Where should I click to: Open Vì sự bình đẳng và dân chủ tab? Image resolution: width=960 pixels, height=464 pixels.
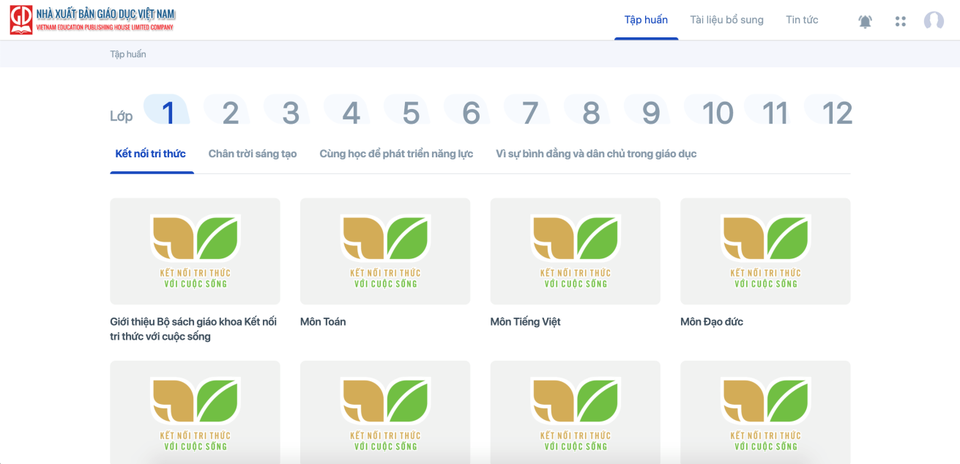(x=596, y=154)
